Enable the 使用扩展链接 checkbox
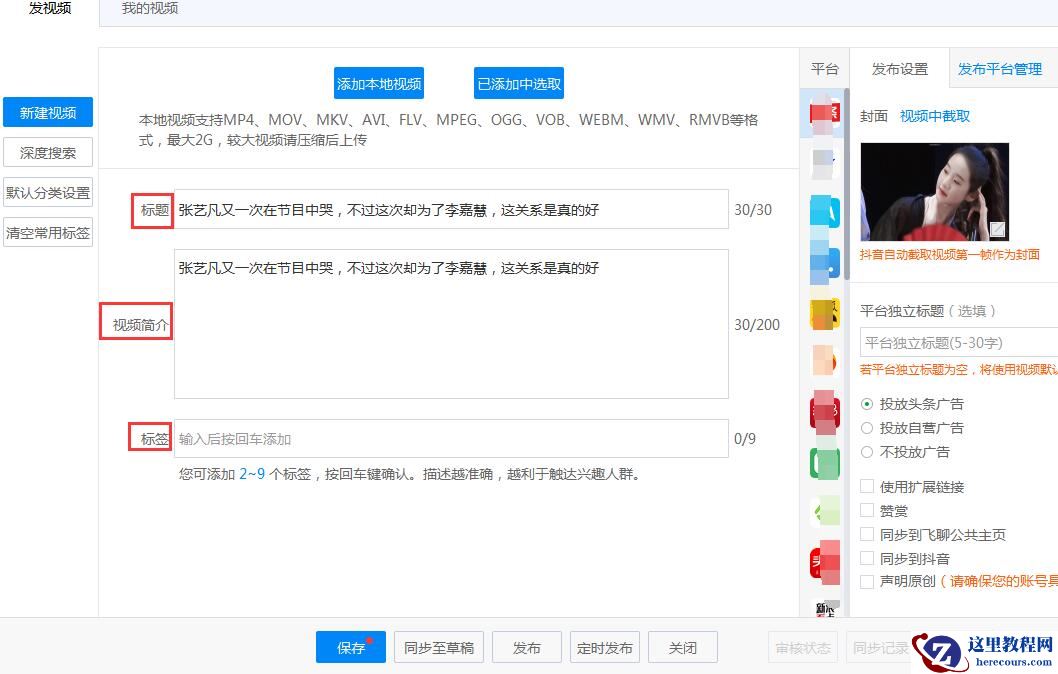1058x674 pixels. [867, 487]
